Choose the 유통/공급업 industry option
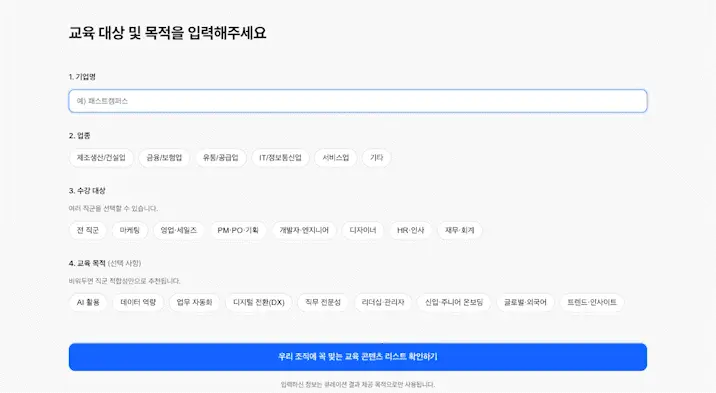This screenshot has height=393, width=716. (x=221, y=158)
